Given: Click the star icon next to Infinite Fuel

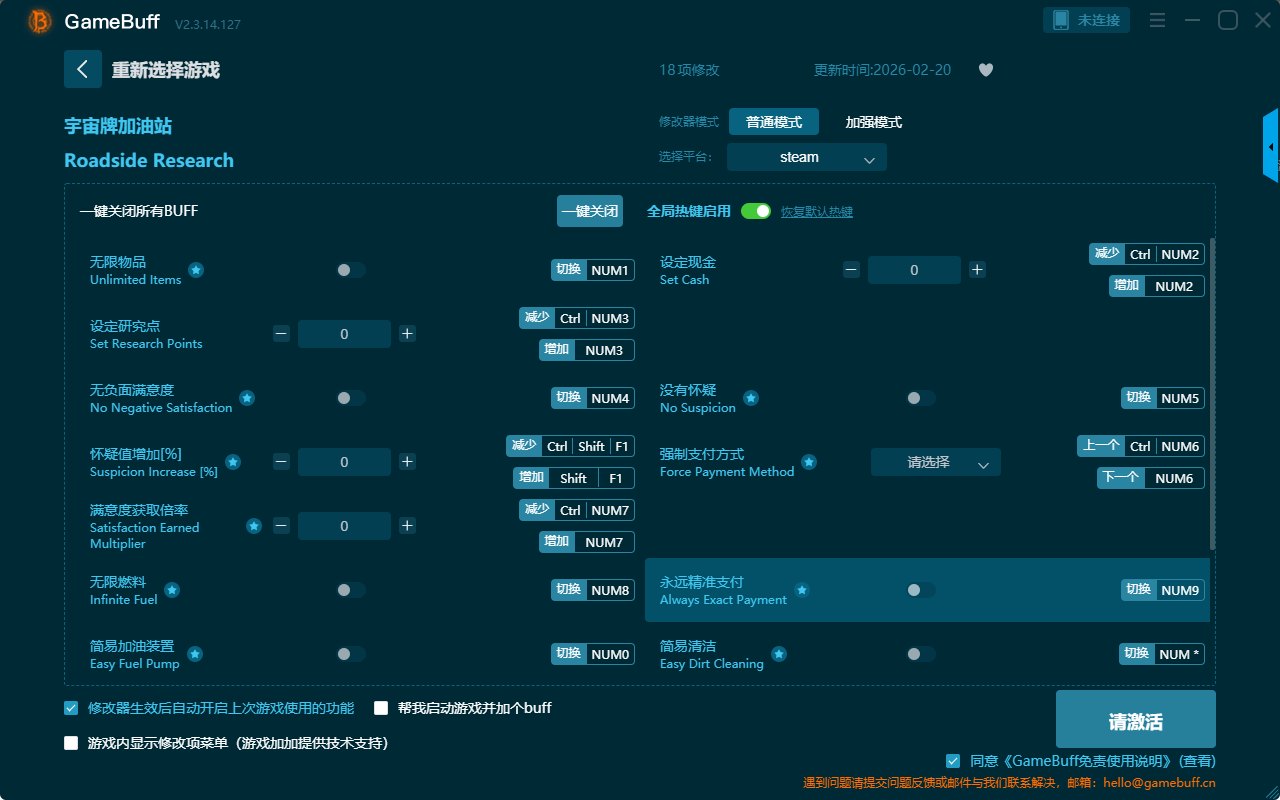Looking at the screenshot, I should coord(172,590).
